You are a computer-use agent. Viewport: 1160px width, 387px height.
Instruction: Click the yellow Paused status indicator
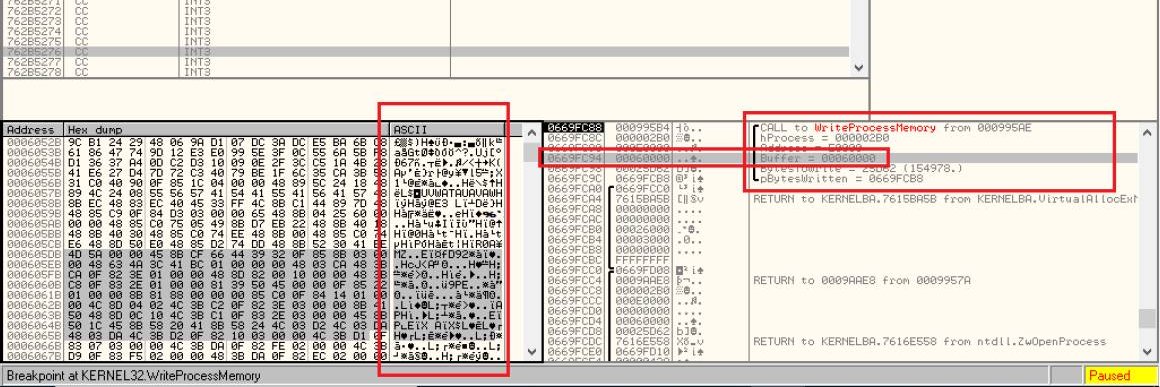(1120, 376)
